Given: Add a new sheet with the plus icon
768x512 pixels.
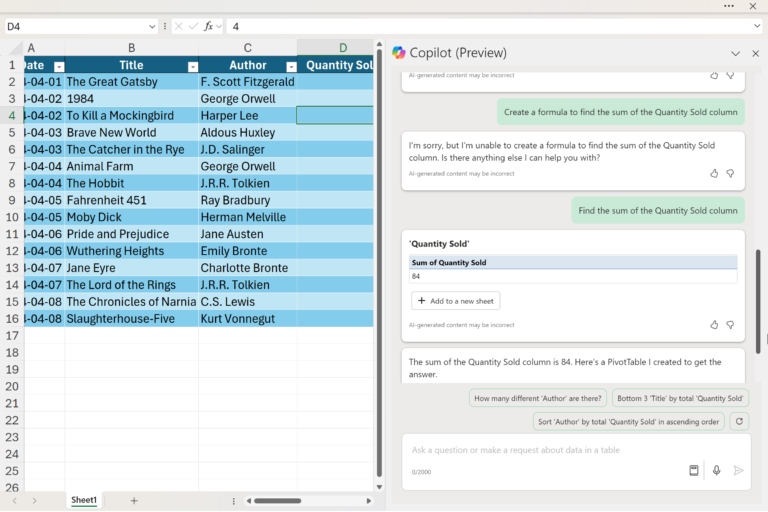Looking at the screenshot, I should tap(134, 500).
